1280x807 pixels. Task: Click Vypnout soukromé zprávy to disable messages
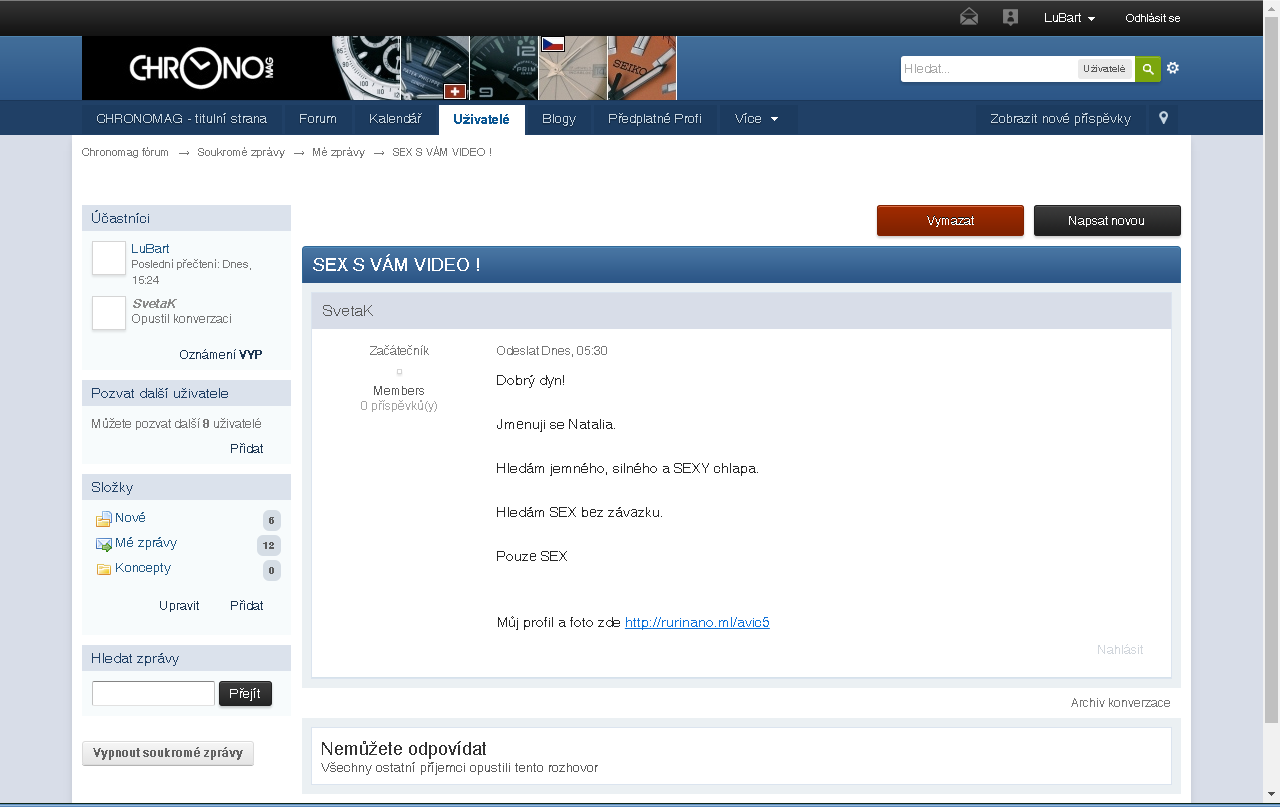168,753
